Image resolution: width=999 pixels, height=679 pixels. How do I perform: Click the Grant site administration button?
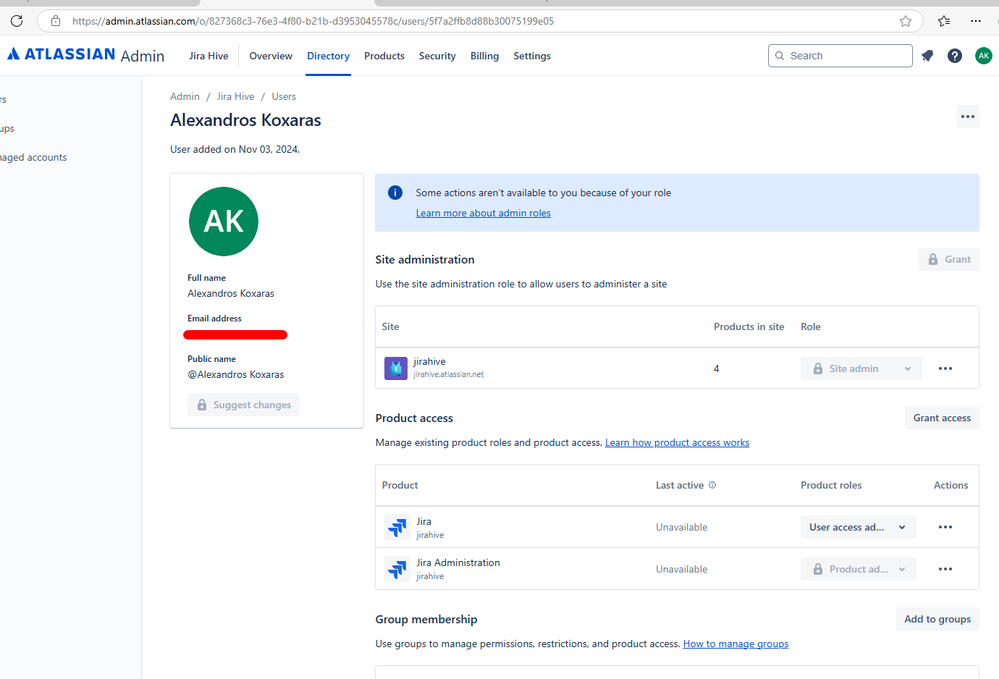tap(949, 259)
